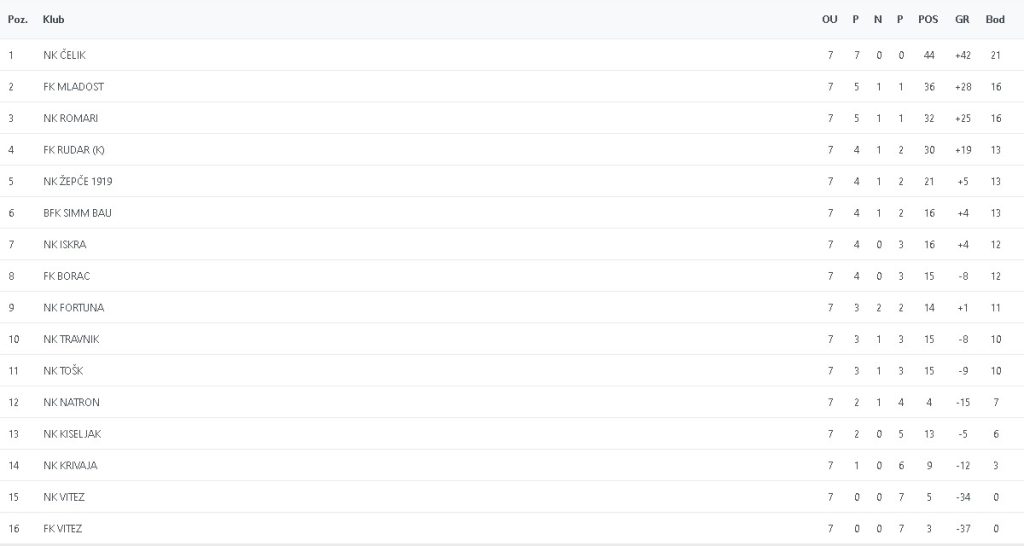The image size is (1024, 546).
Task: Sort by the Klub column header
Action: [53, 20]
